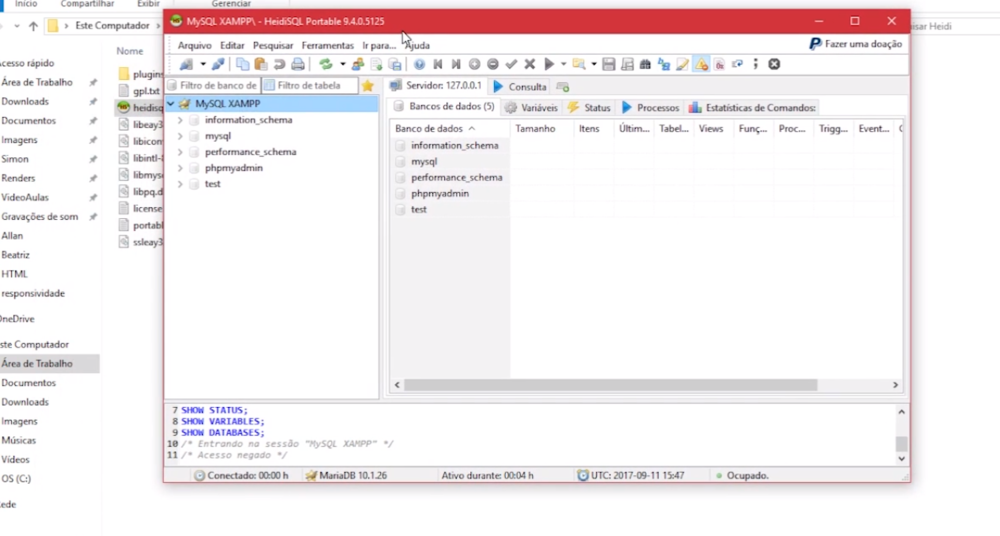The image size is (1000, 536).
Task: Open the Session manager toolbar icon
Action: [186, 64]
